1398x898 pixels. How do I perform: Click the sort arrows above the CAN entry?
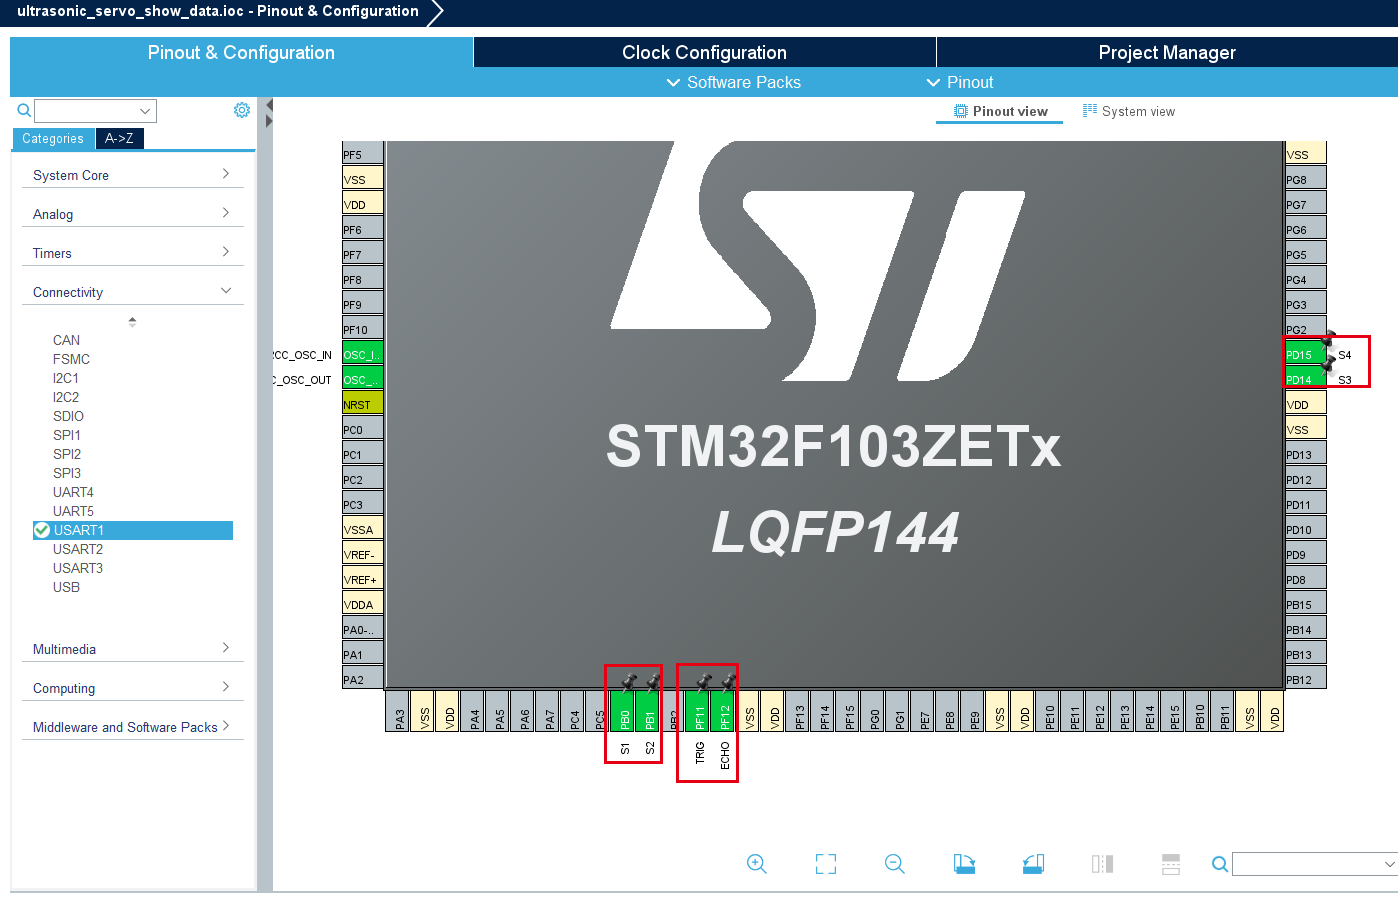132,322
